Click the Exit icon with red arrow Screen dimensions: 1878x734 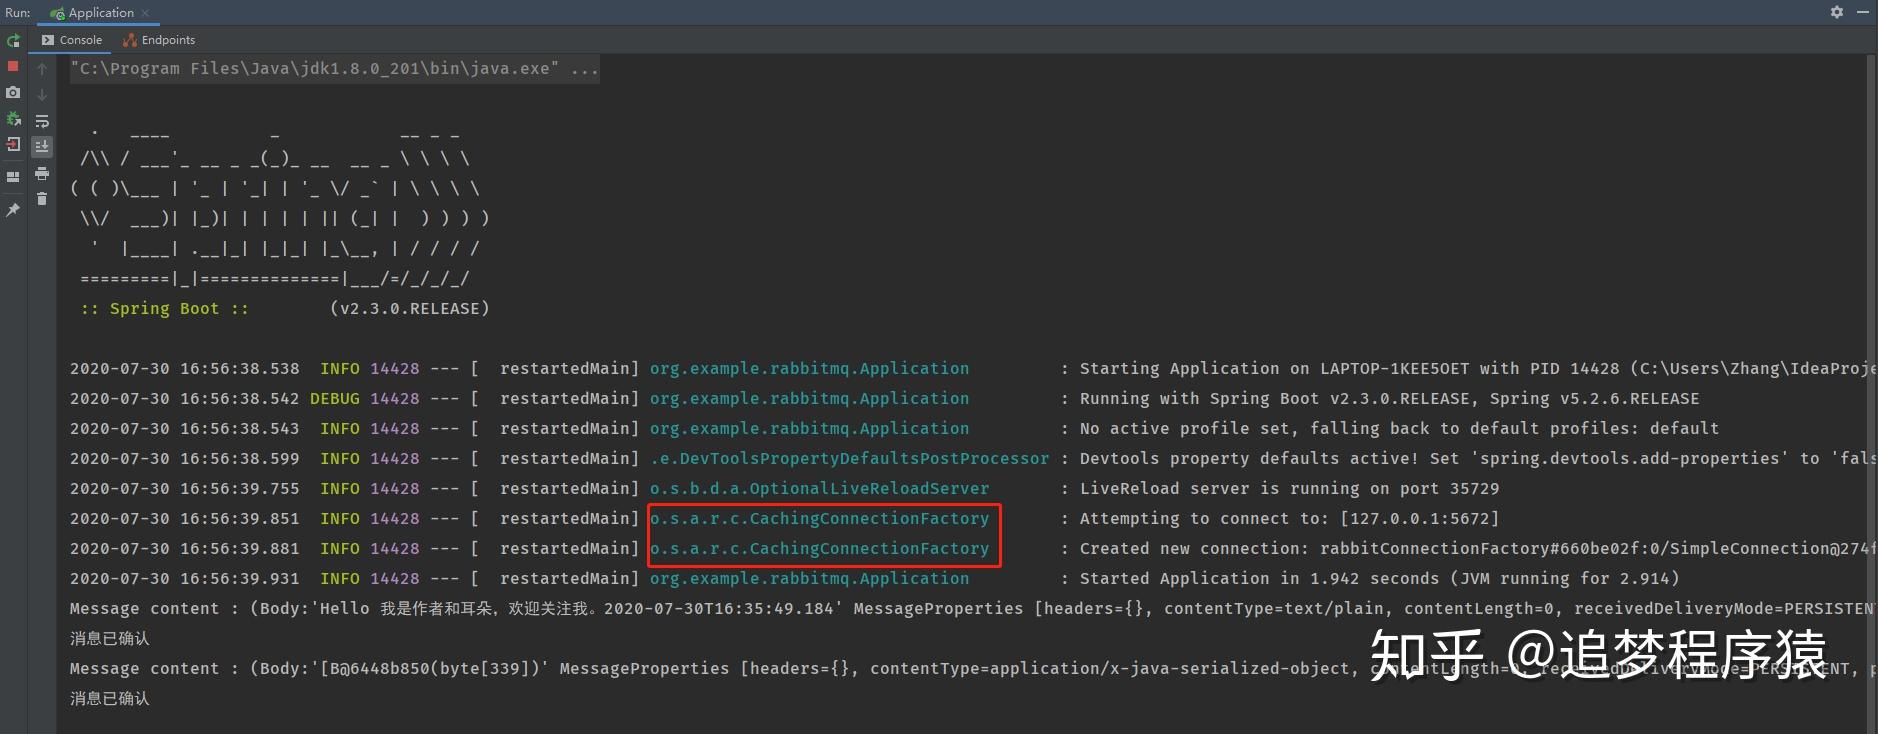(x=13, y=144)
